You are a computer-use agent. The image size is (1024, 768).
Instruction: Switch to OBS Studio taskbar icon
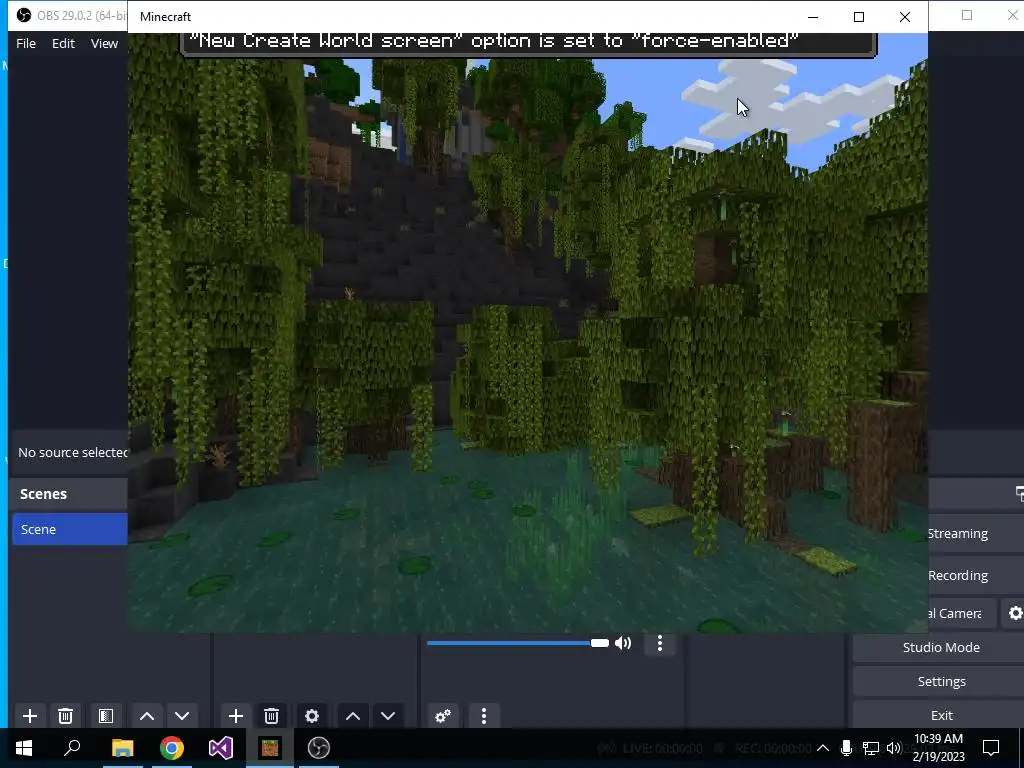tap(319, 748)
